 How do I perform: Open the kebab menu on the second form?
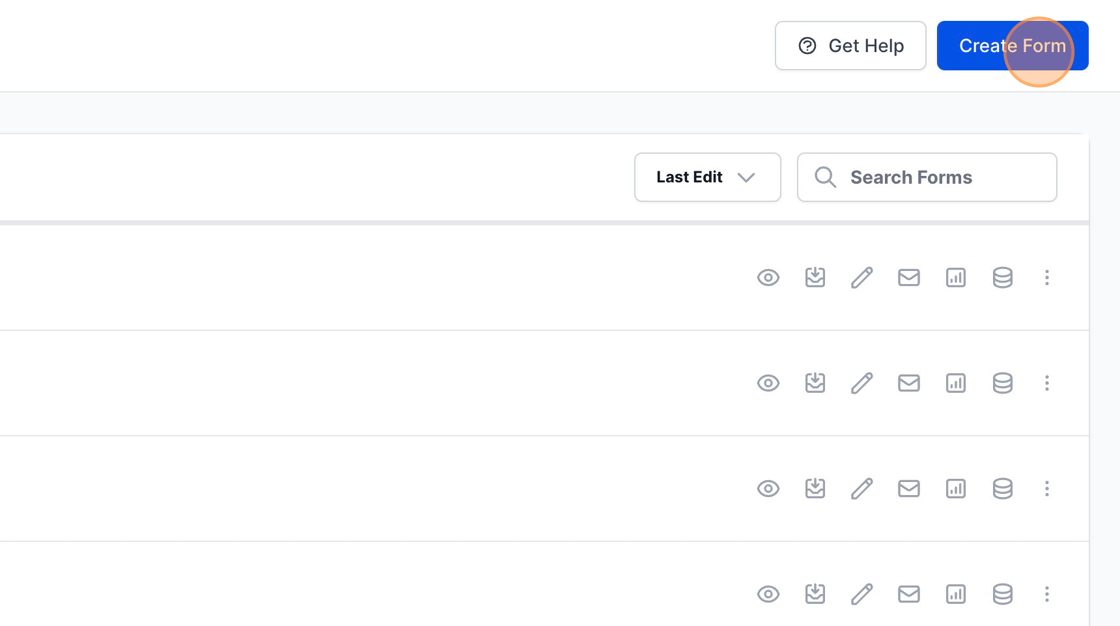coord(1047,383)
